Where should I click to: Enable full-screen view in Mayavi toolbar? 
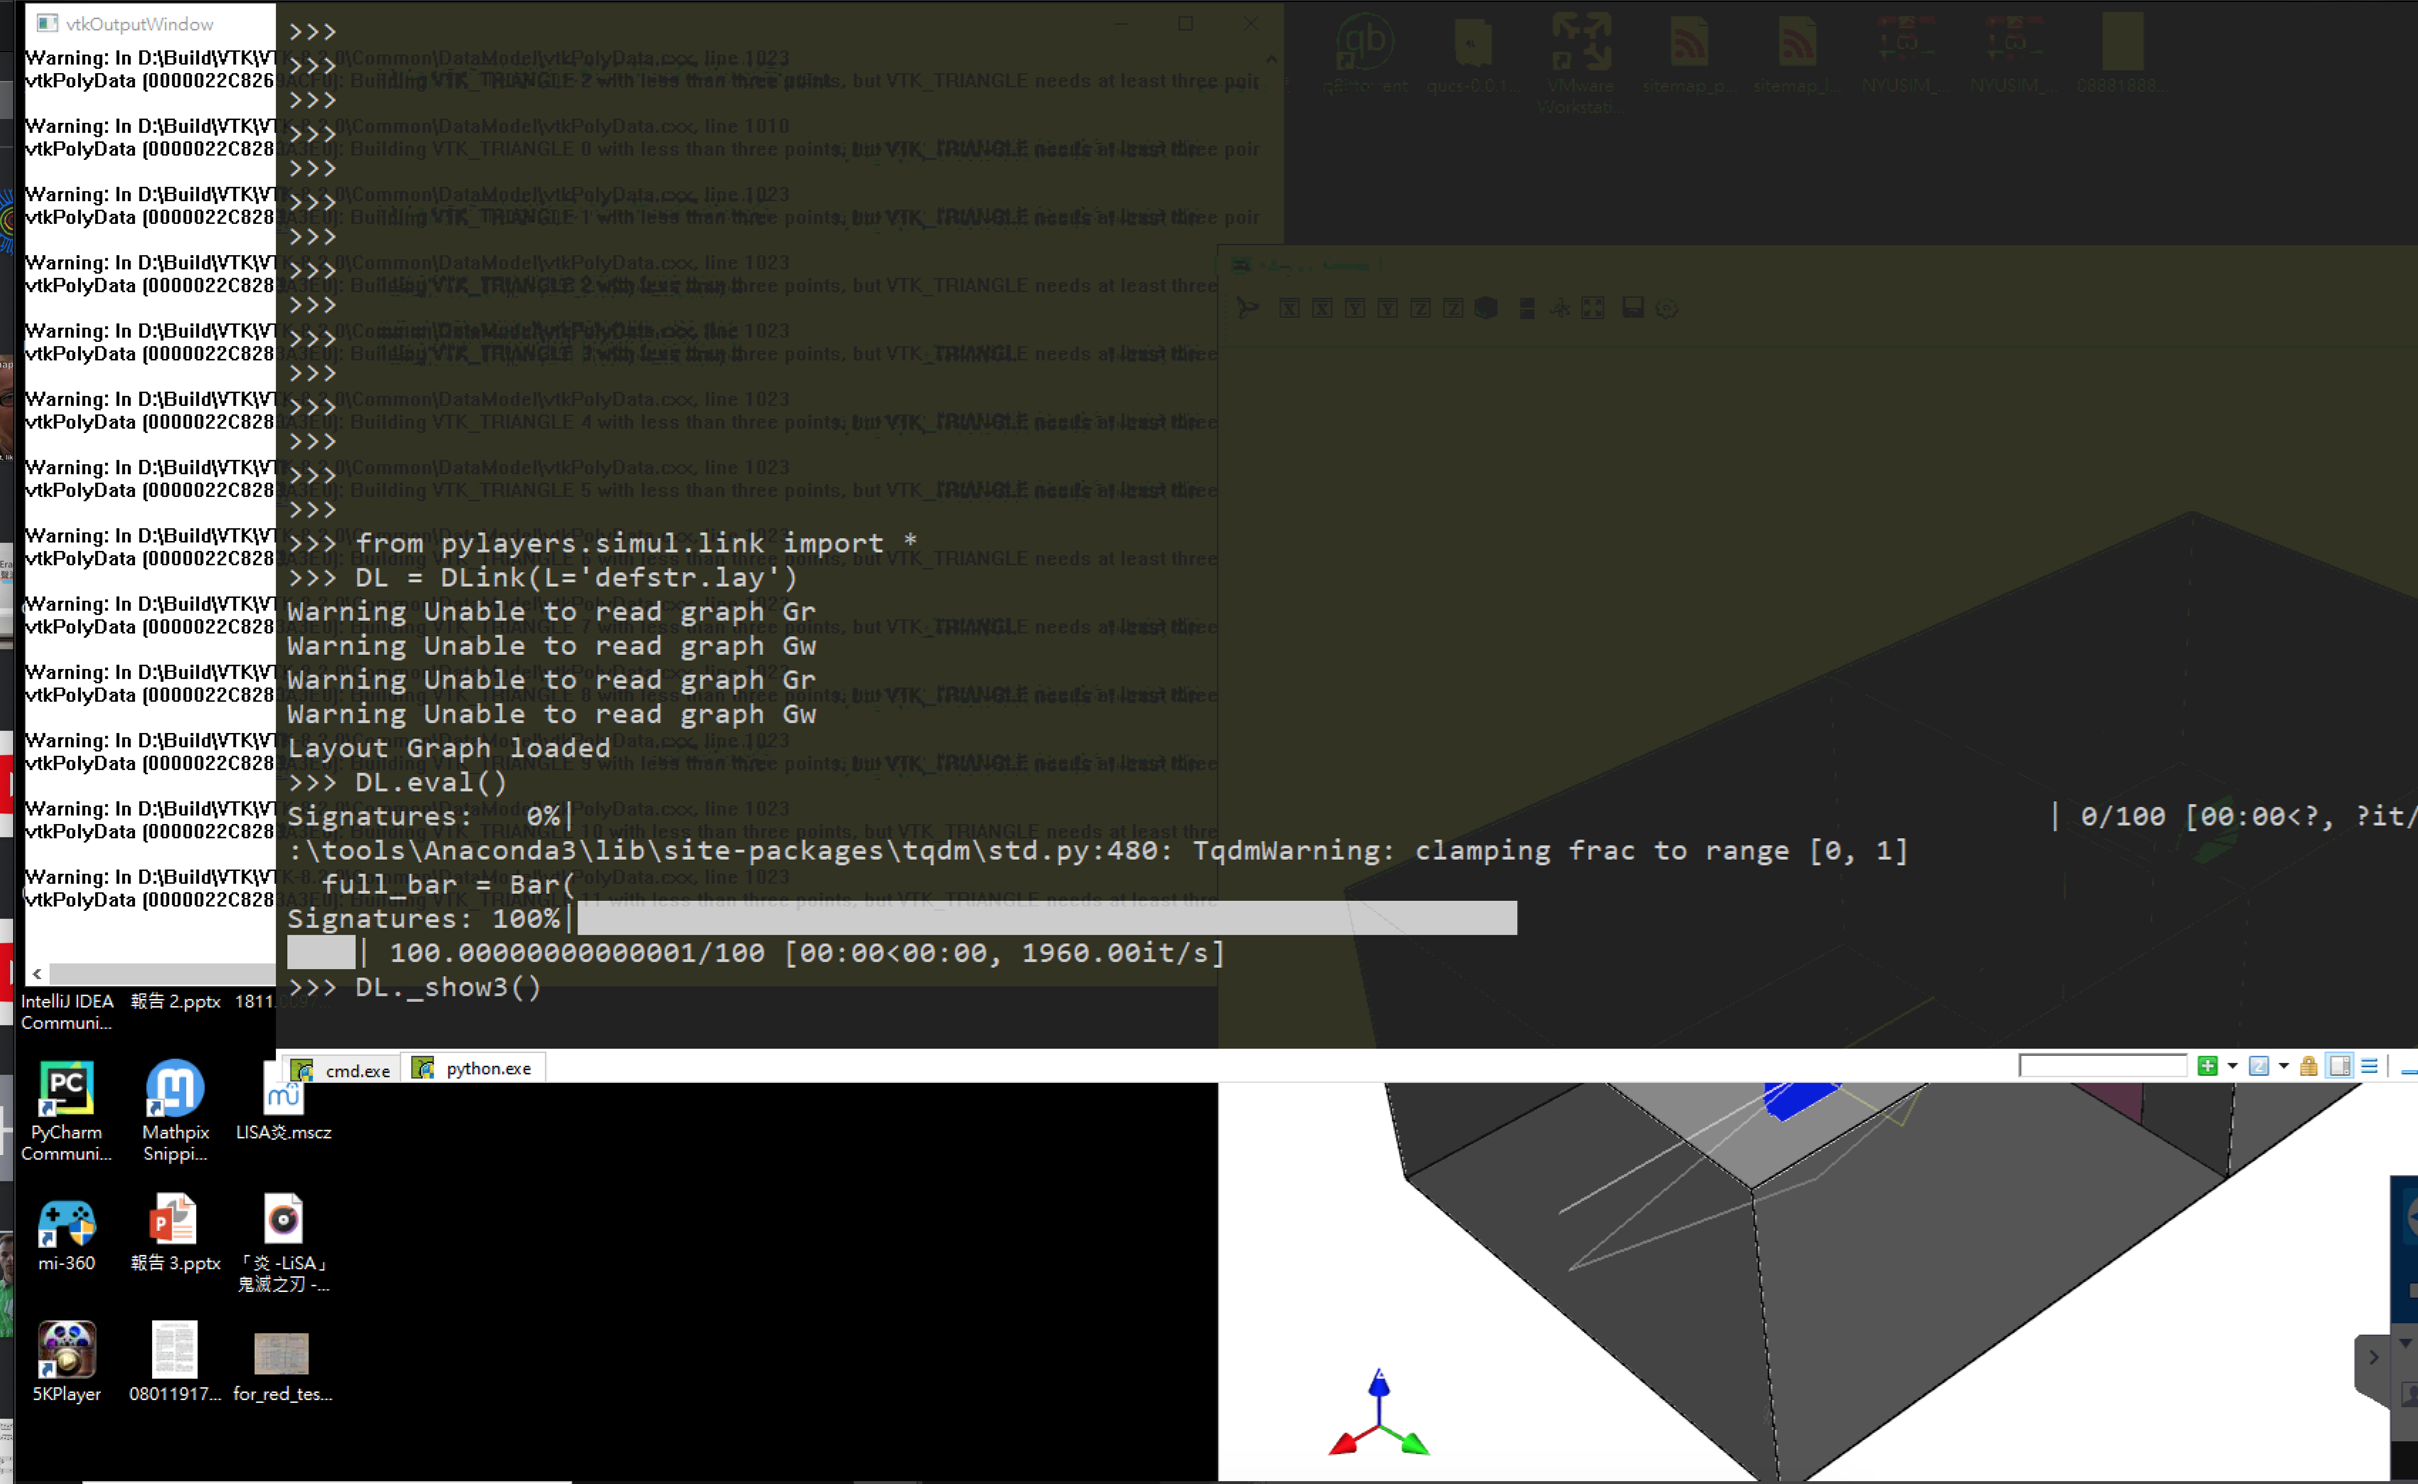tap(1593, 308)
